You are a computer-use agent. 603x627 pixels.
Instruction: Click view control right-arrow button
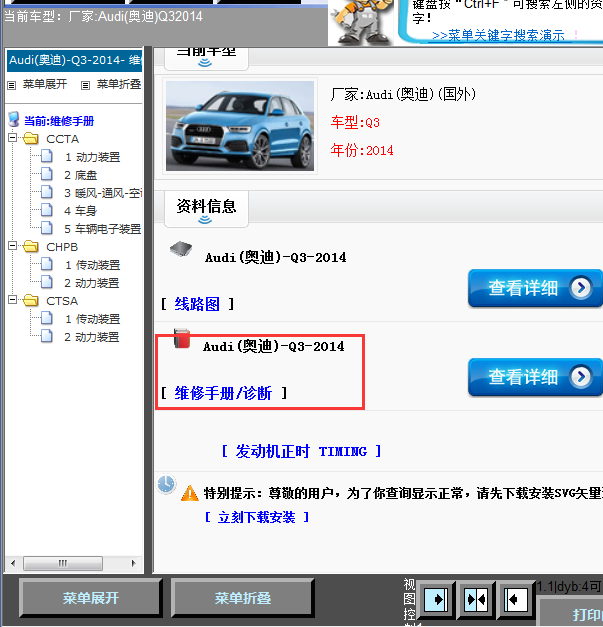[x=436, y=599]
